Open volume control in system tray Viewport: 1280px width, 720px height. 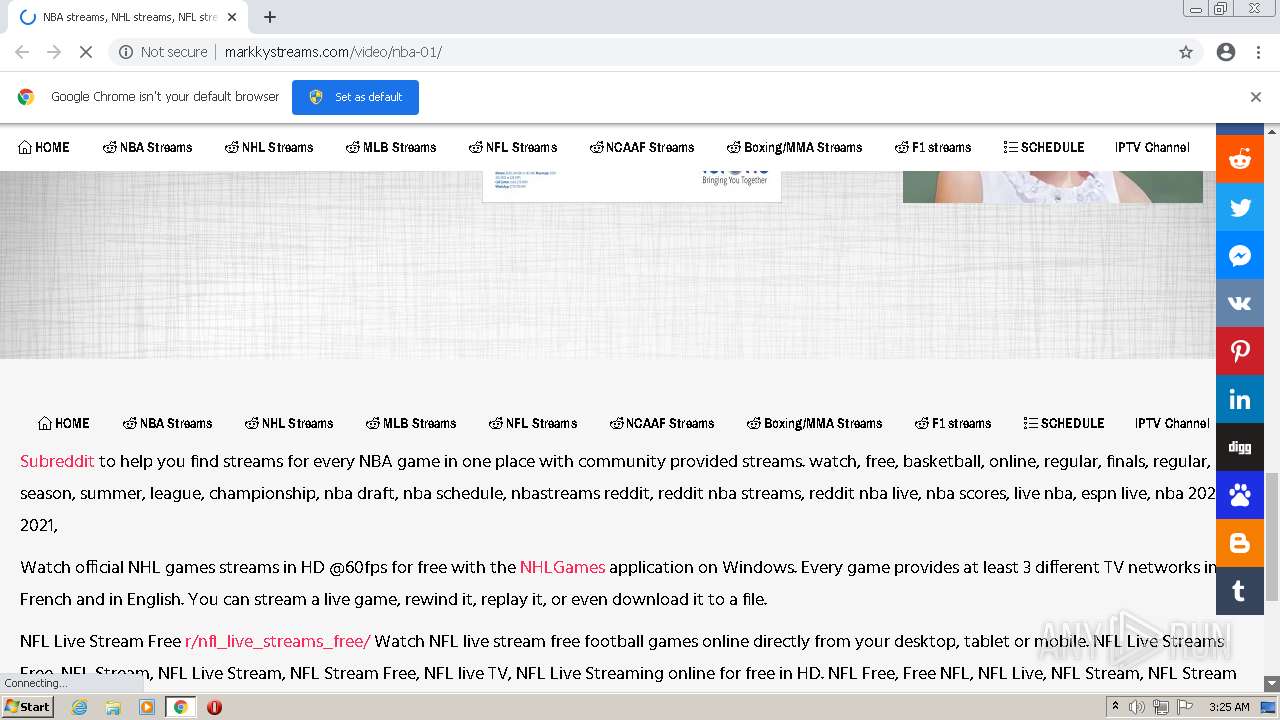click(x=1137, y=707)
